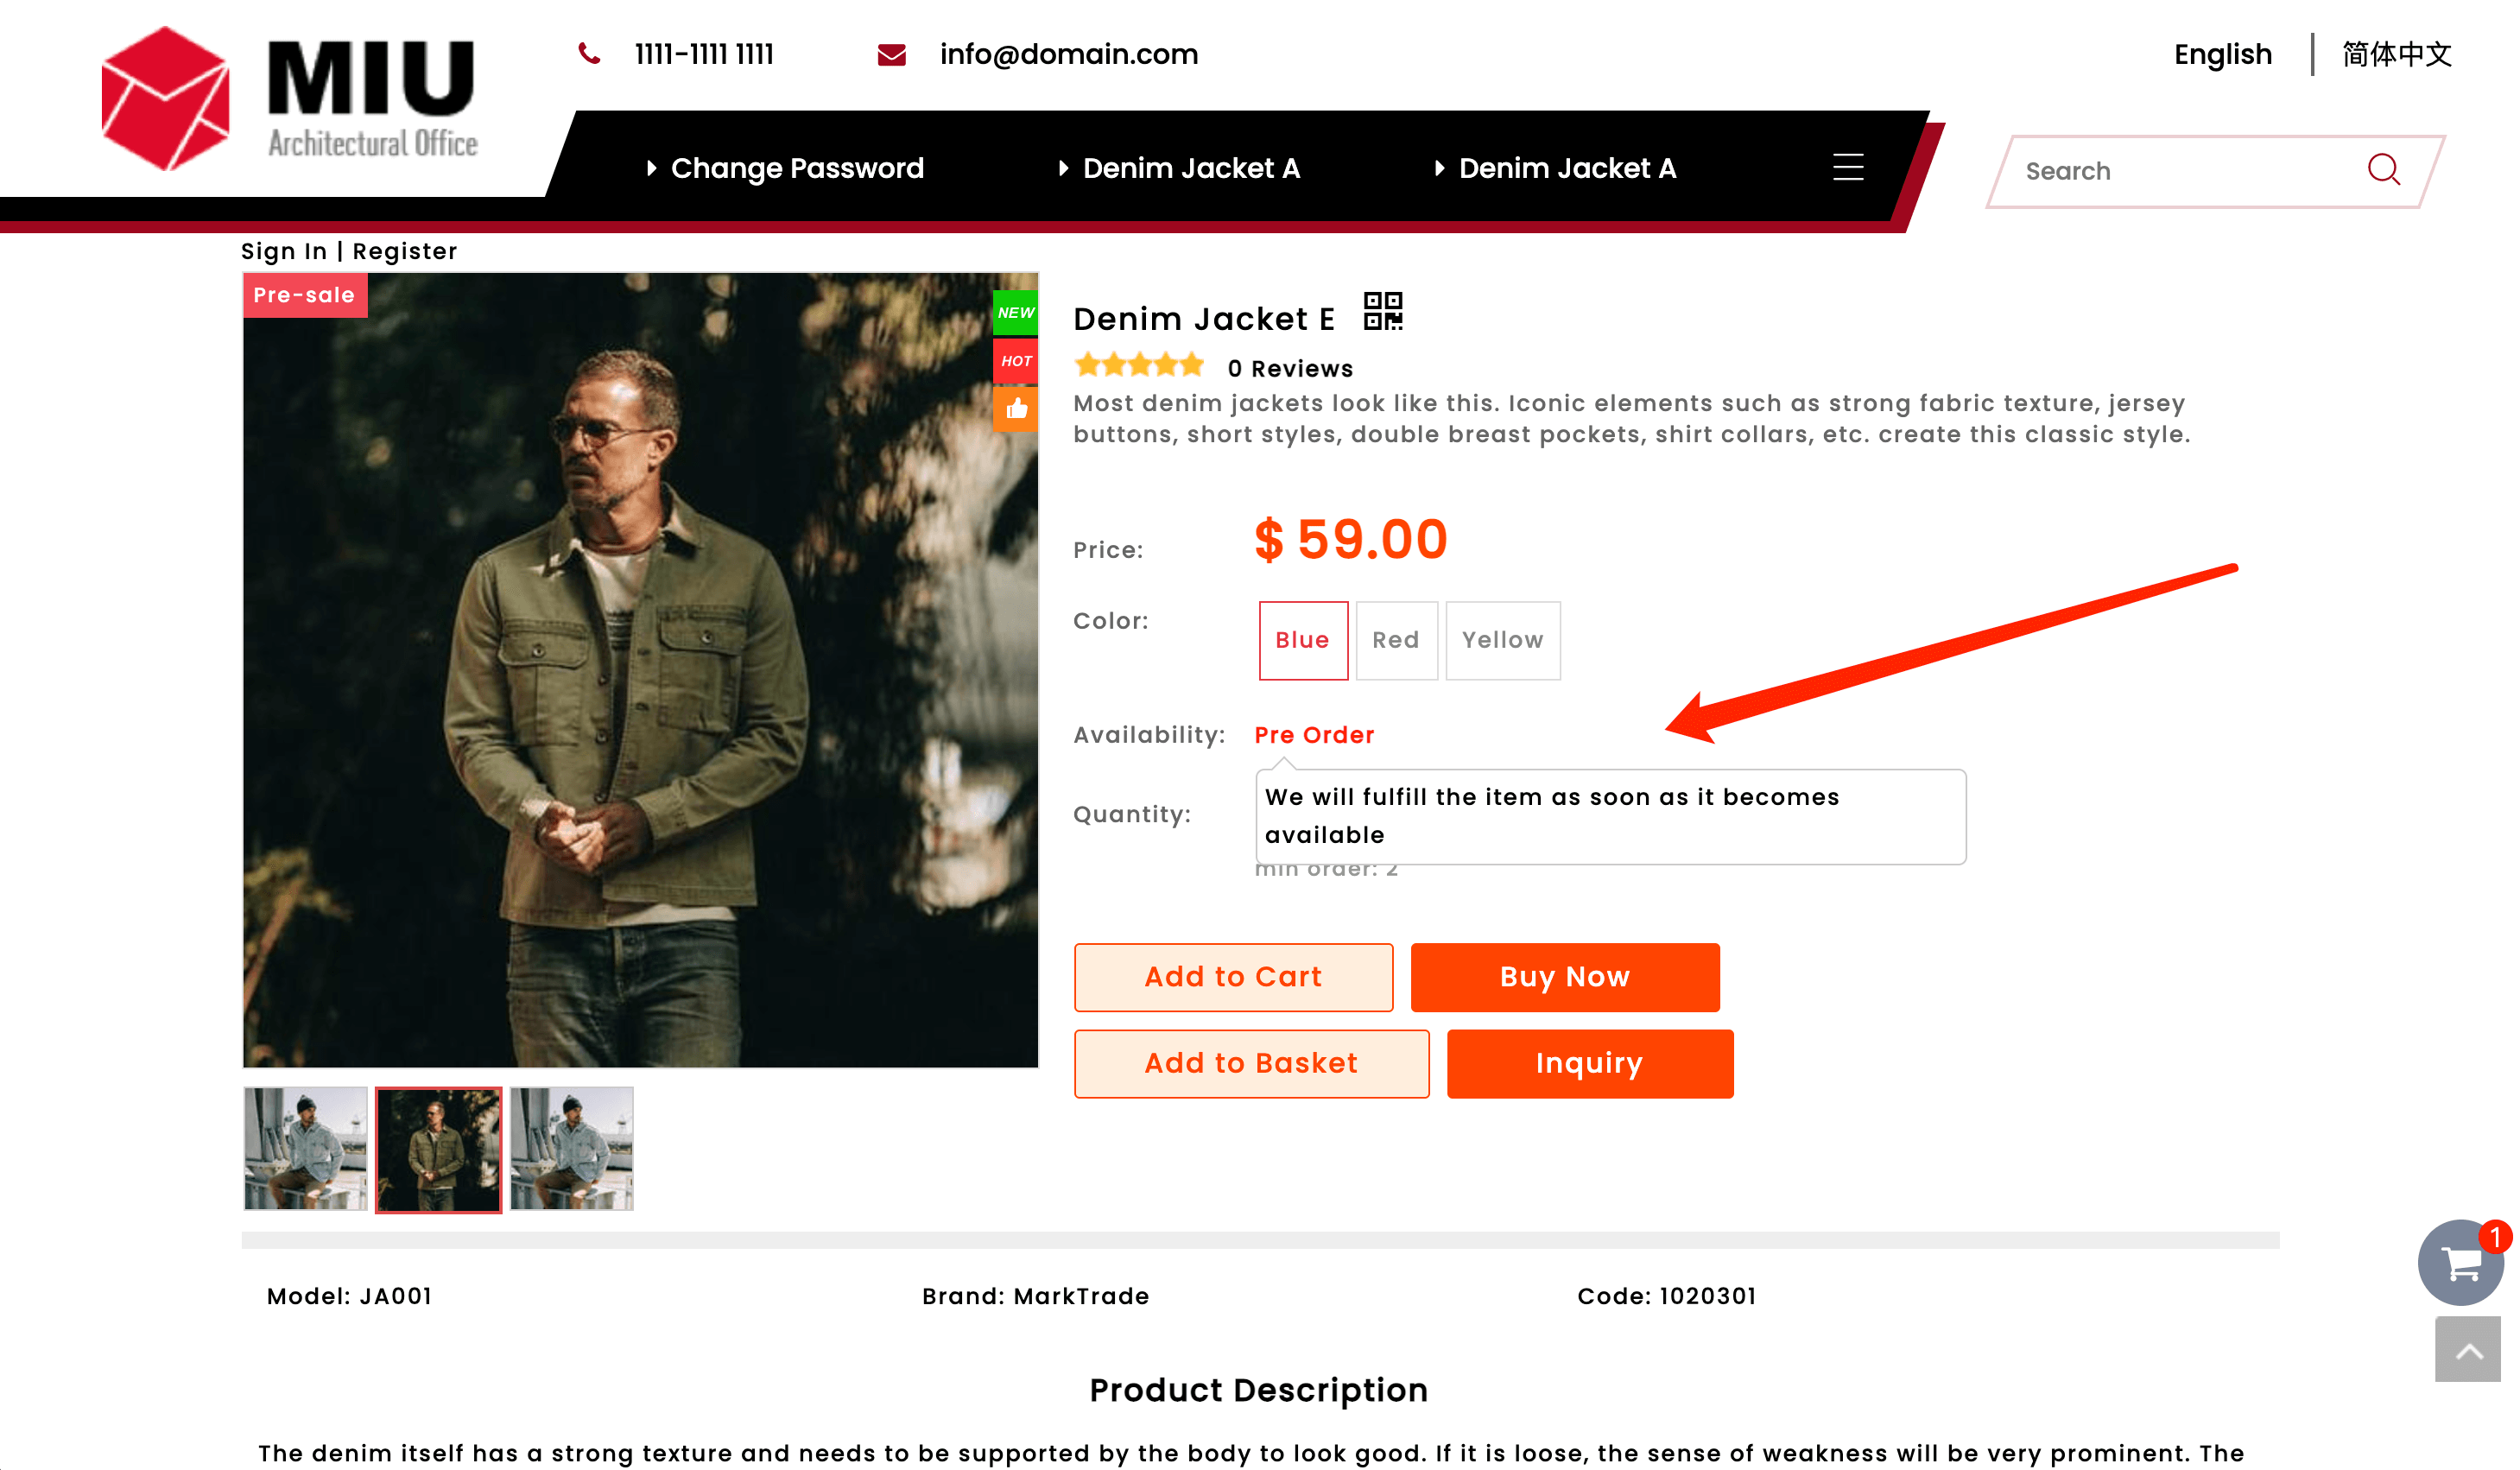Click the QR code icon beside product title
2520x1470 pixels.
pos(1383,311)
